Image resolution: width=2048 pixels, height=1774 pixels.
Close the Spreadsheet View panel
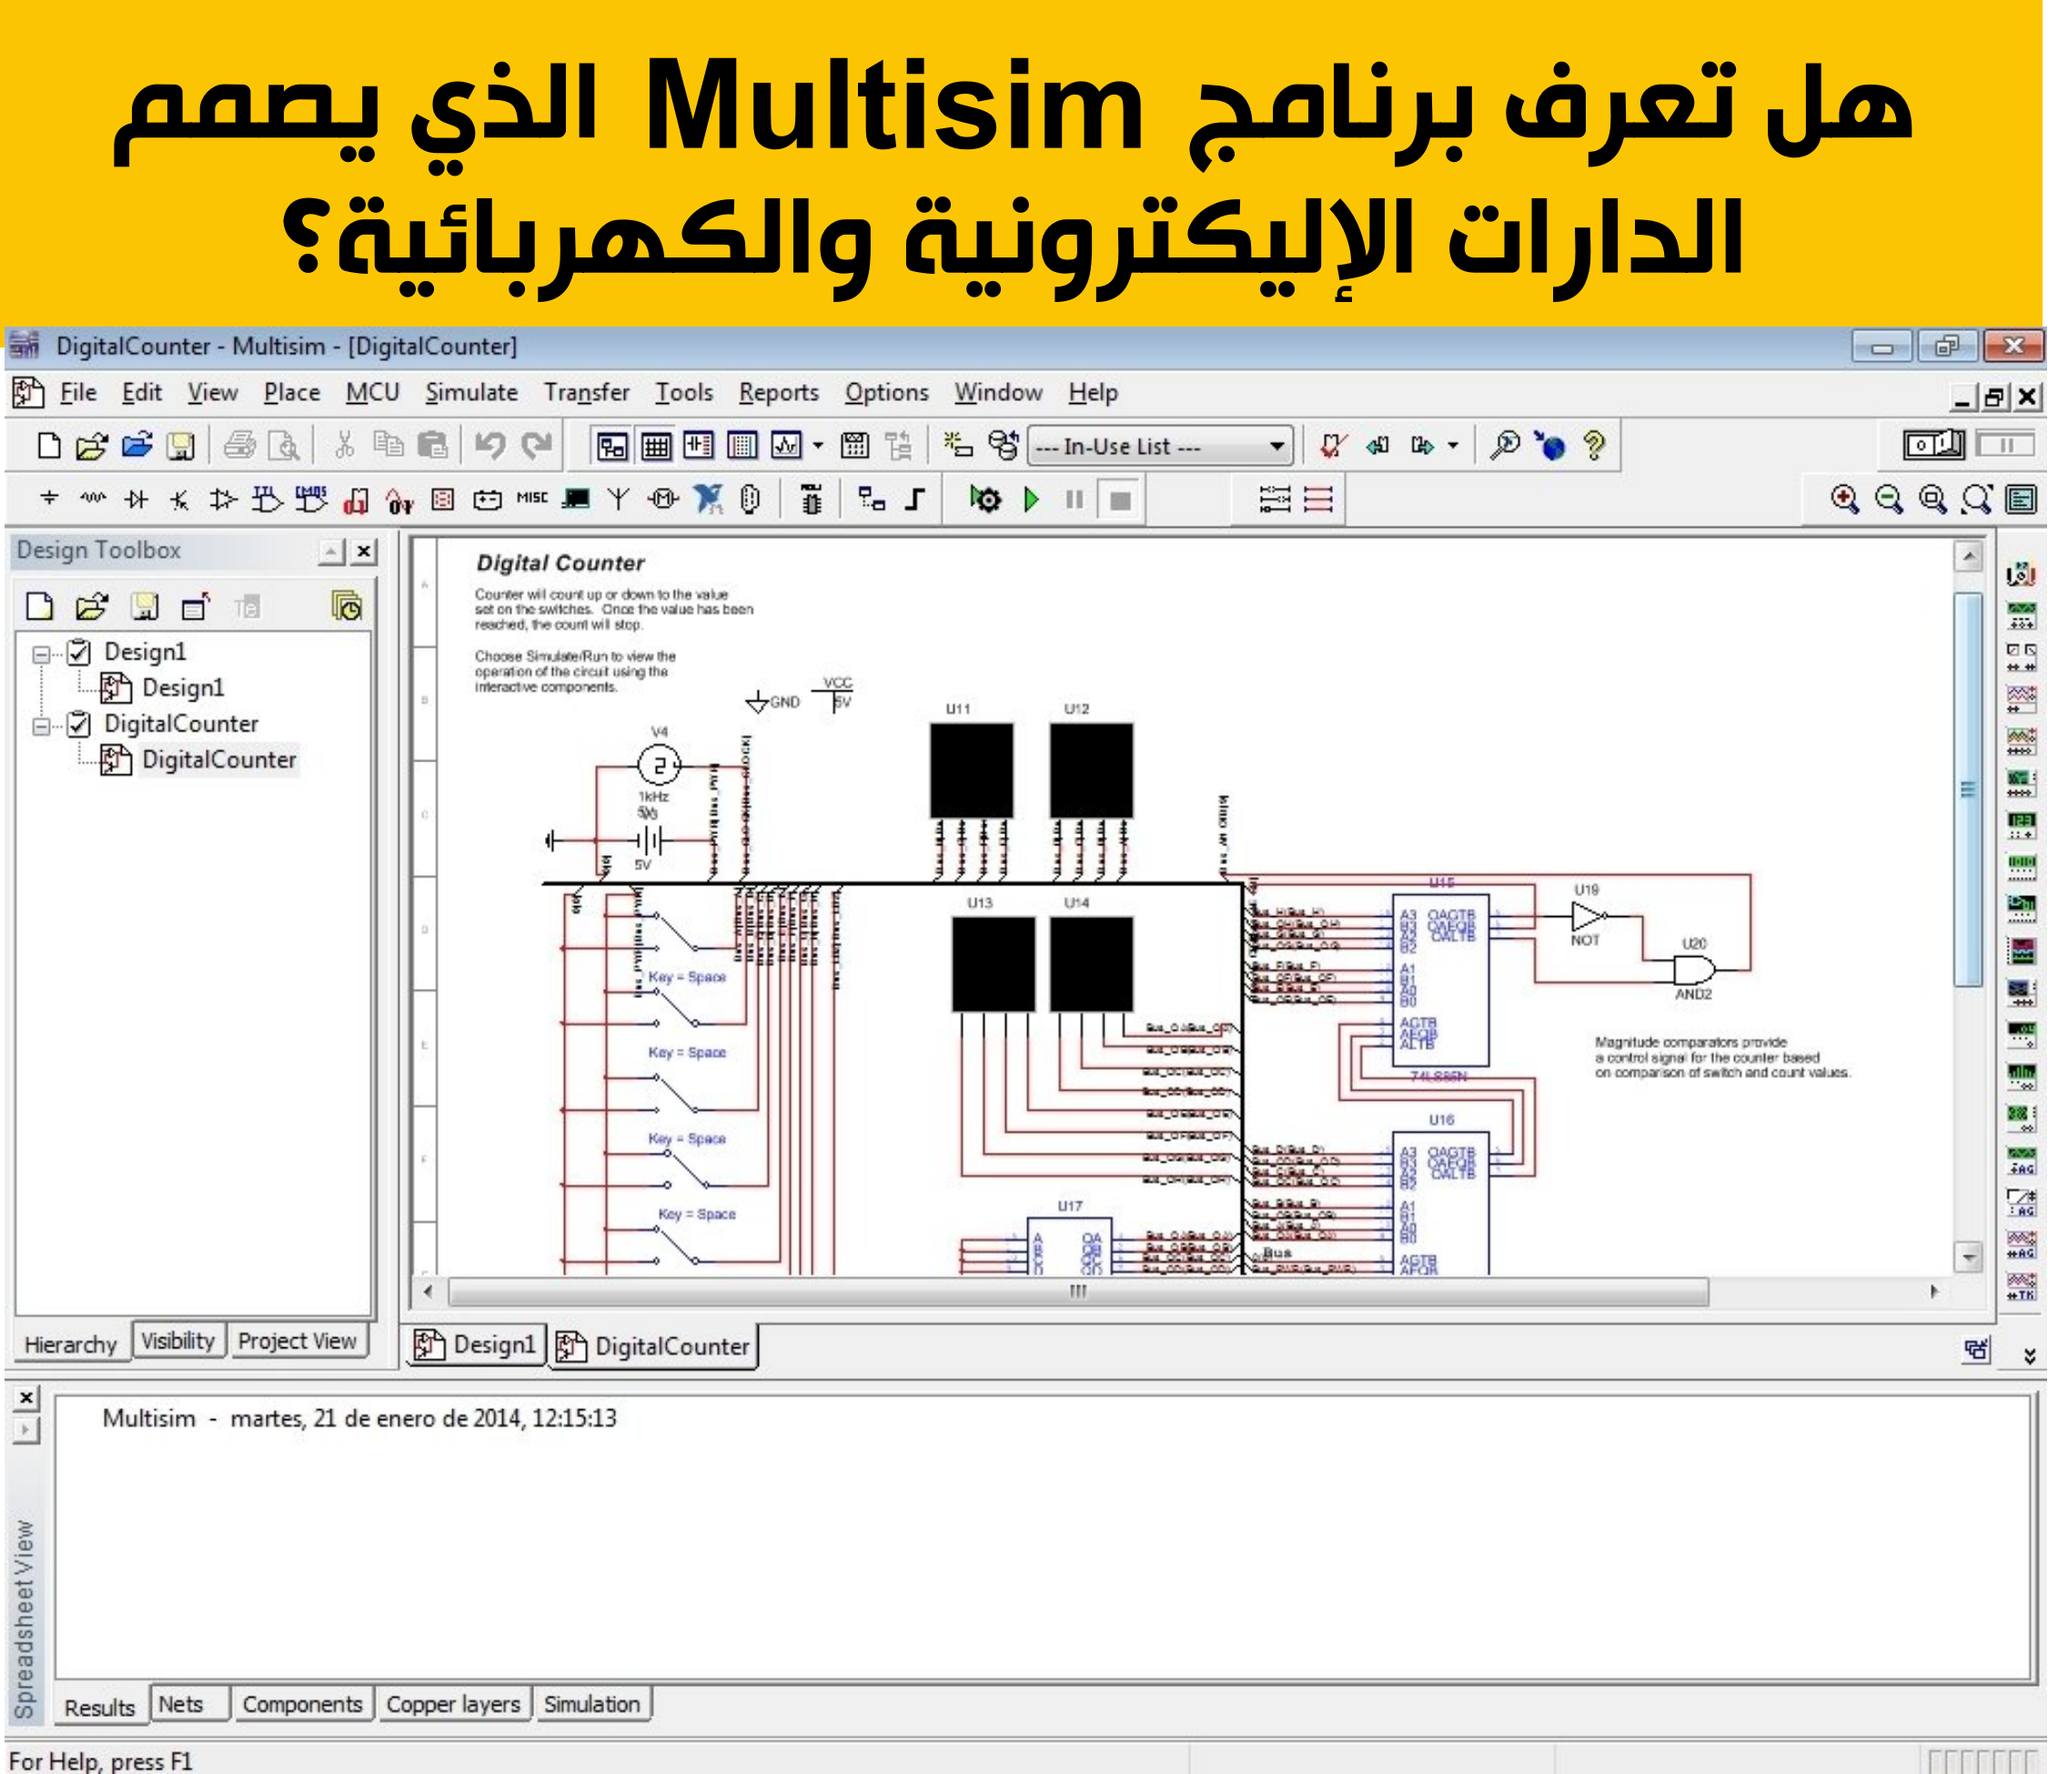26,1397
